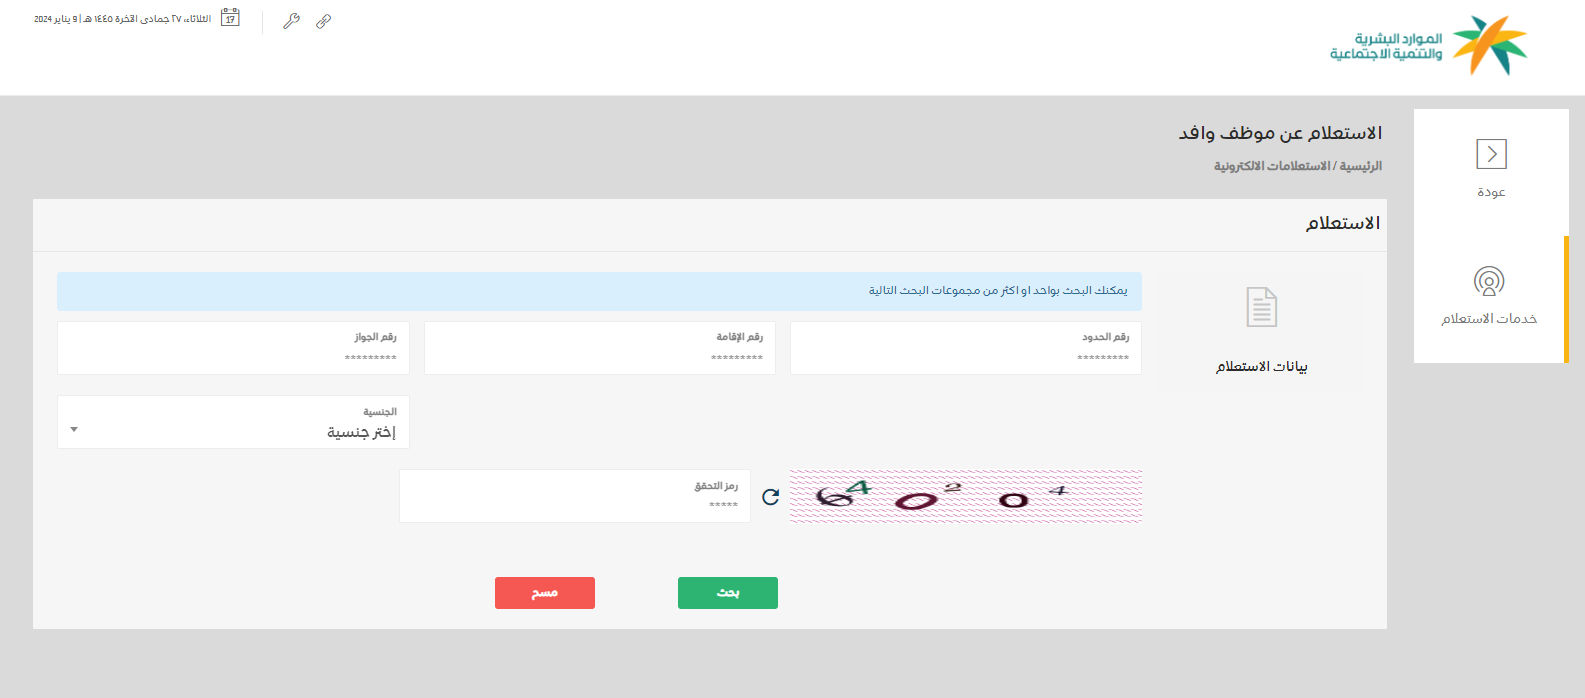Viewport: 1585px width, 698px height.
Task: Focus the رقم الإقامة input field
Action: pyautogui.click(x=600, y=348)
